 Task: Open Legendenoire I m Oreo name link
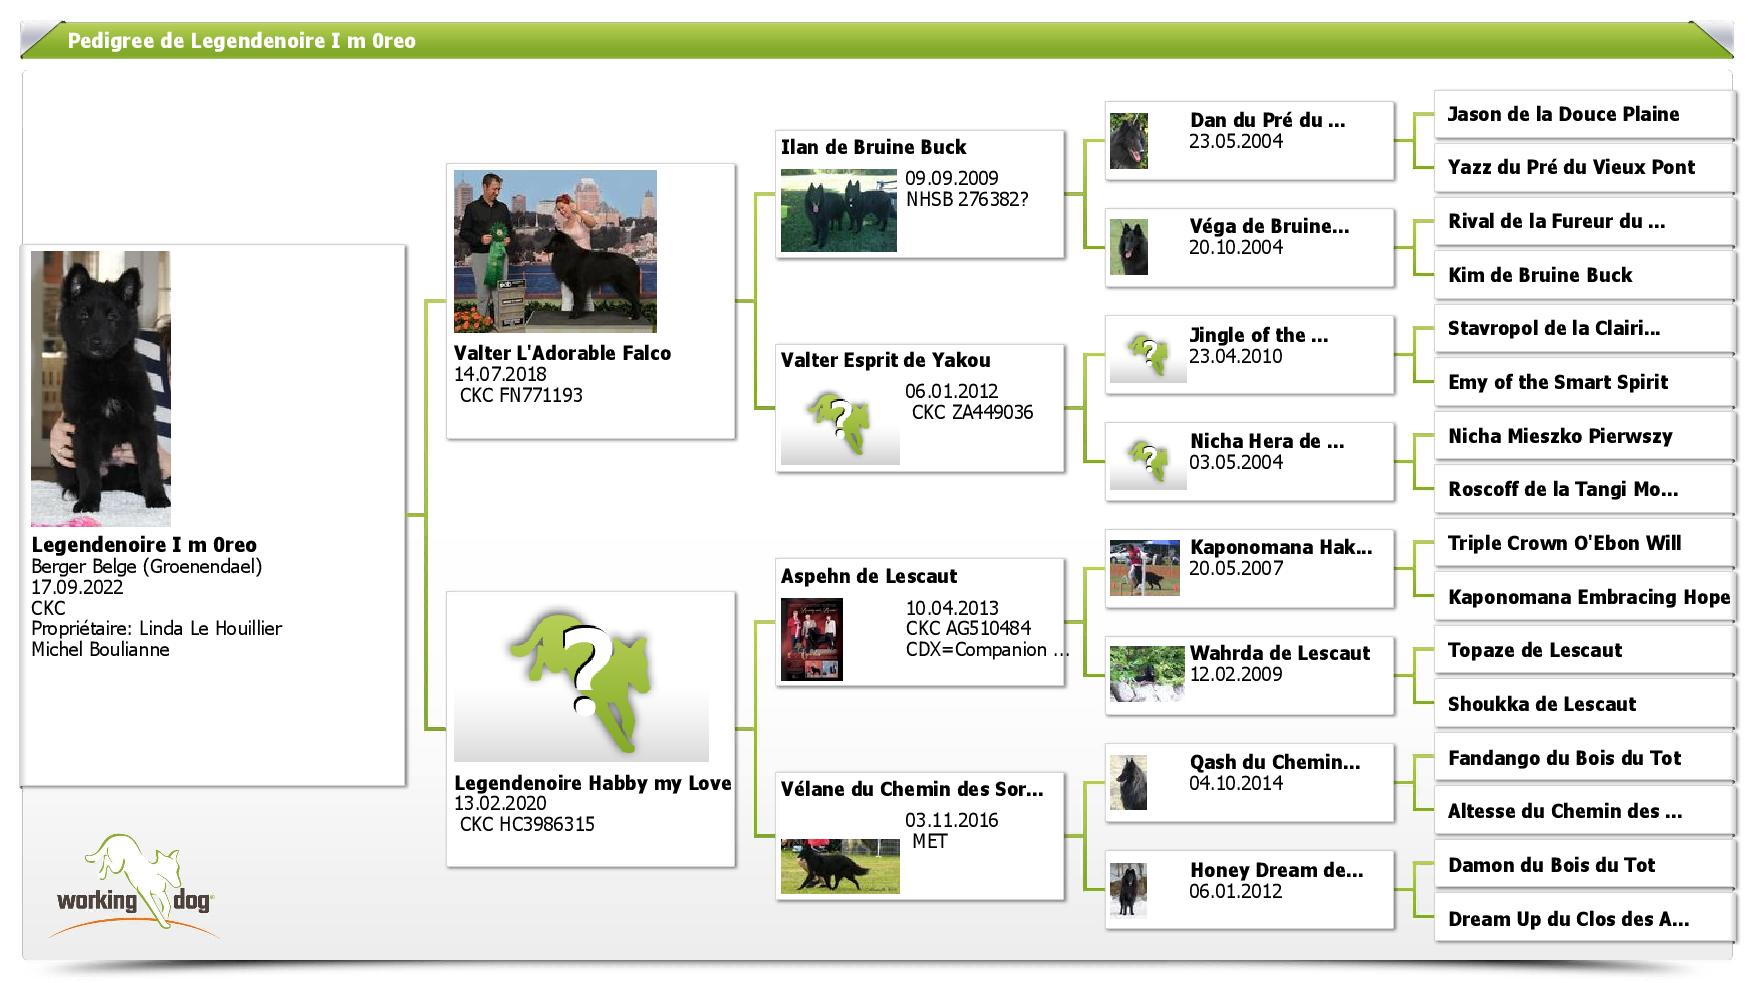pos(144,545)
